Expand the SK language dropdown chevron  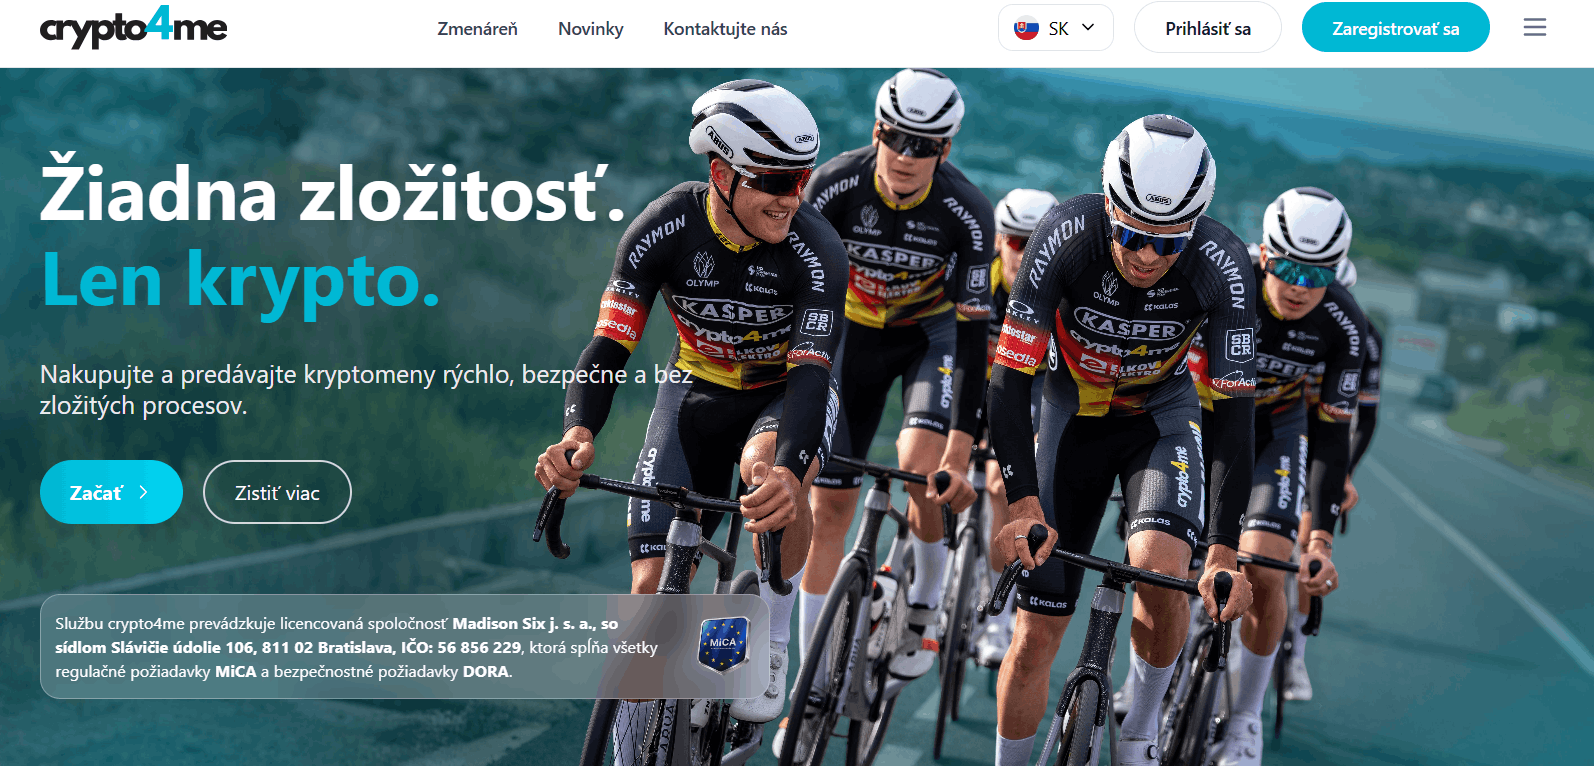coord(1088,28)
